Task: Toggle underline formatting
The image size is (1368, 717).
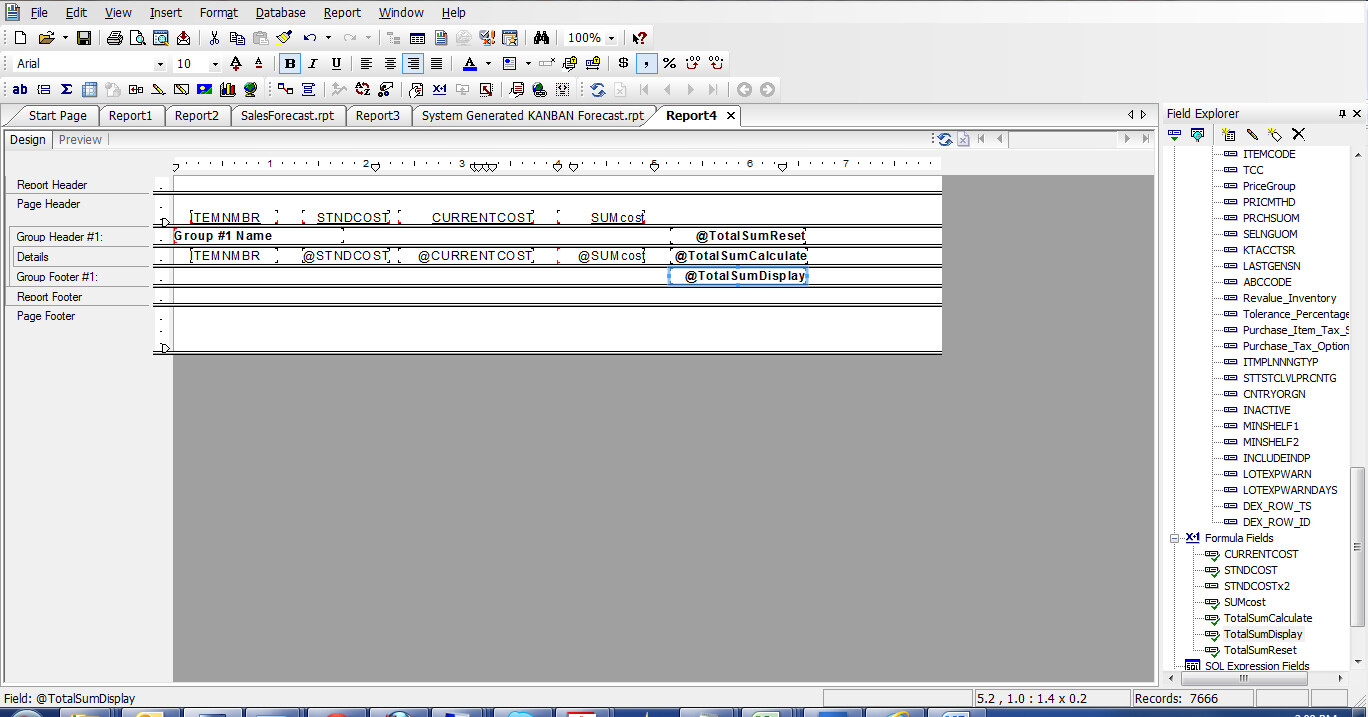Action: (334, 63)
